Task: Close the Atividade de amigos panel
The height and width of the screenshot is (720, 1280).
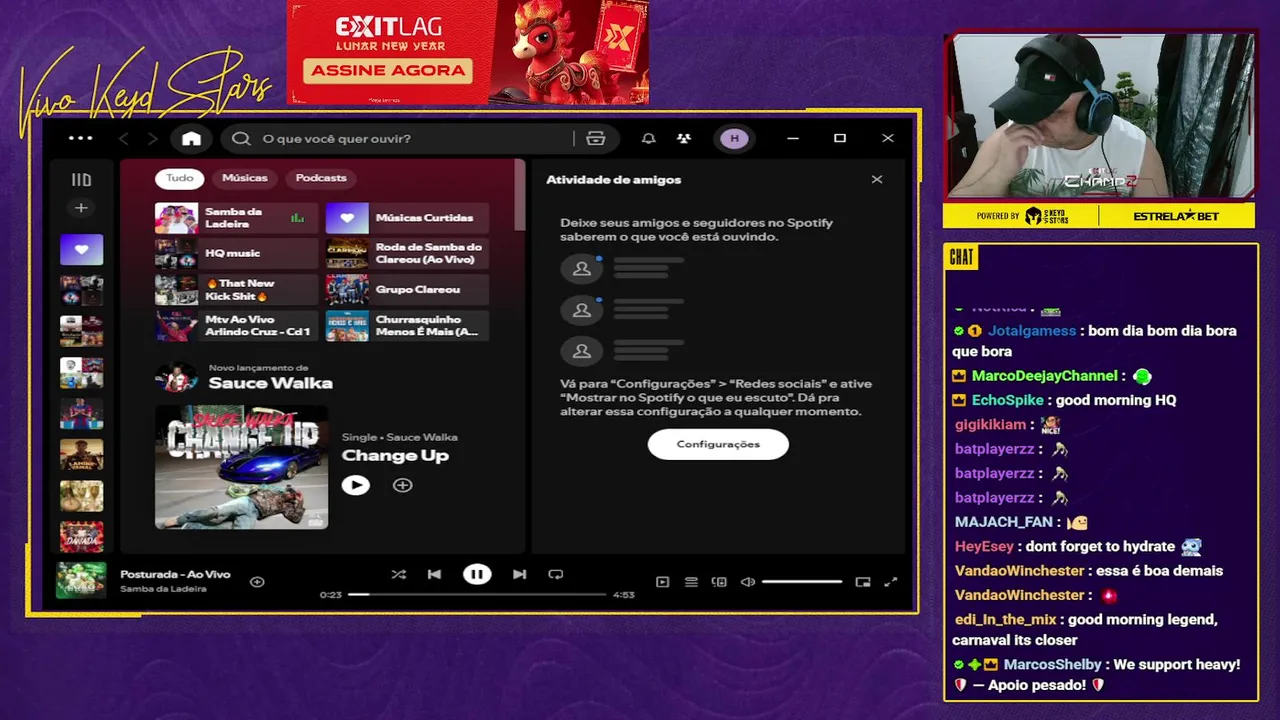Action: coord(877,180)
